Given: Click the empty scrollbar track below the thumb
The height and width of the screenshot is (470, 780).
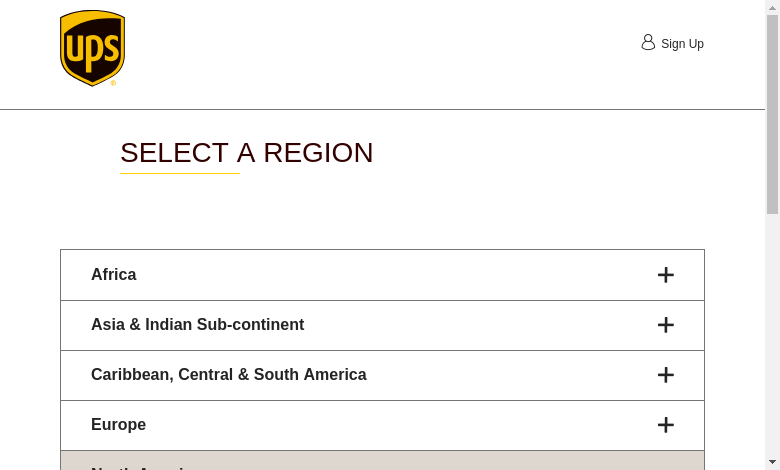Looking at the screenshot, I should [x=772, y=340].
